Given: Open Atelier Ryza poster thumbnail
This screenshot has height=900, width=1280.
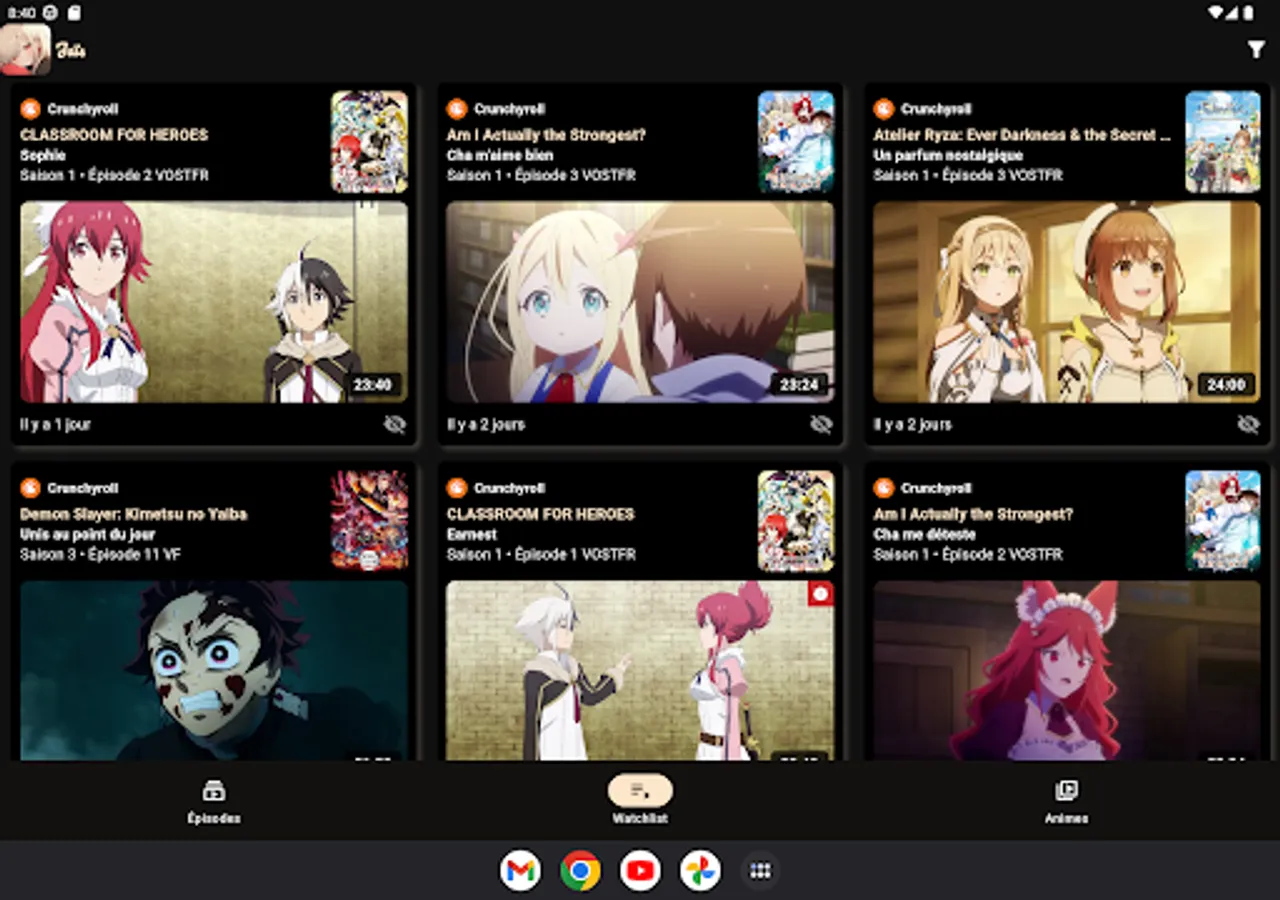Looking at the screenshot, I should click(x=1223, y=142).
